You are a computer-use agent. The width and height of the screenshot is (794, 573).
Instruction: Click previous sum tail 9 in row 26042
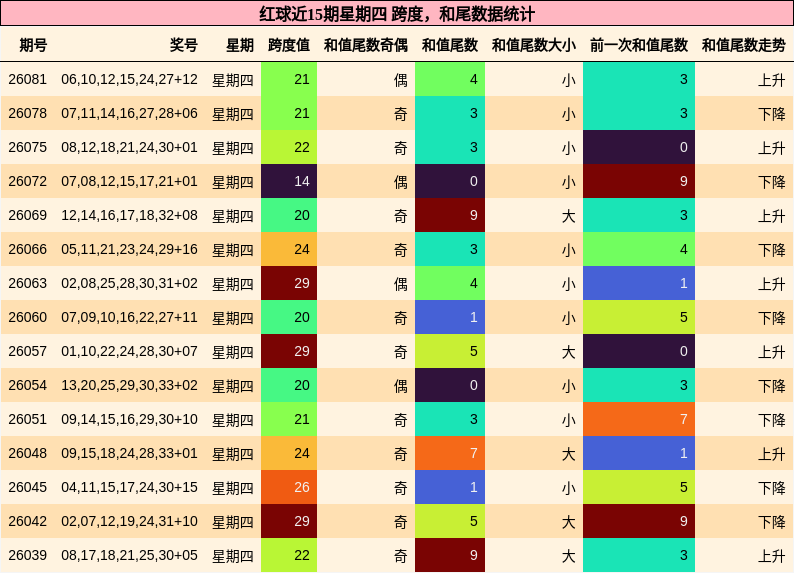click(x=639, y=521)
